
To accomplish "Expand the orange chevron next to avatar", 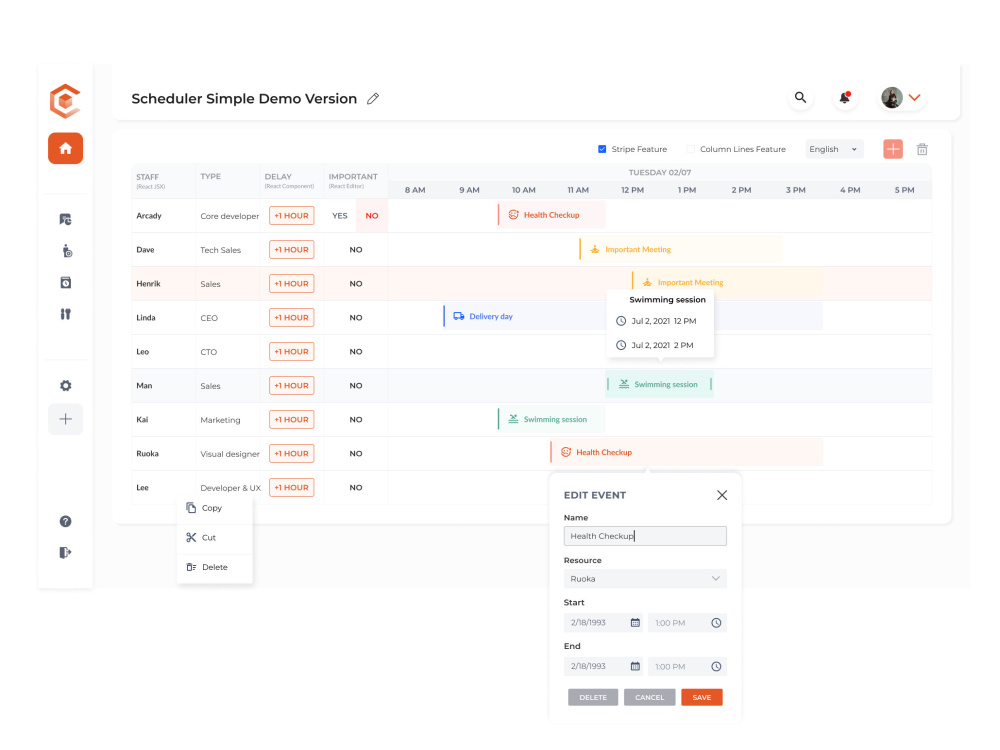I will [x=915, y=98].
